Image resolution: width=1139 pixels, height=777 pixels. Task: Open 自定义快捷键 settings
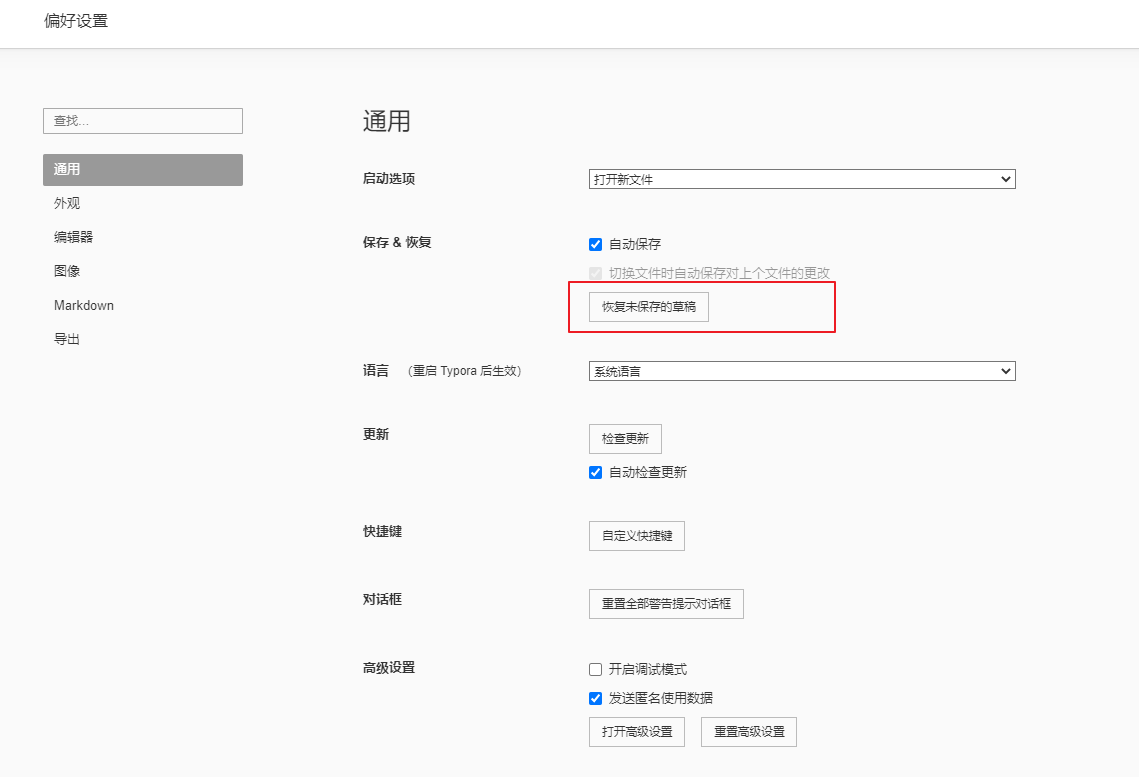coord(637,535)
